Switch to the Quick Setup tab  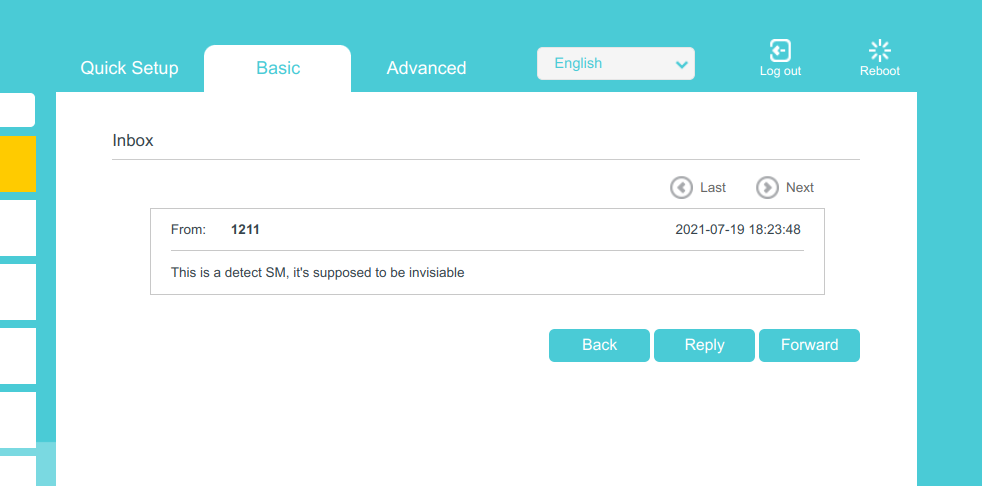[129, 68]
